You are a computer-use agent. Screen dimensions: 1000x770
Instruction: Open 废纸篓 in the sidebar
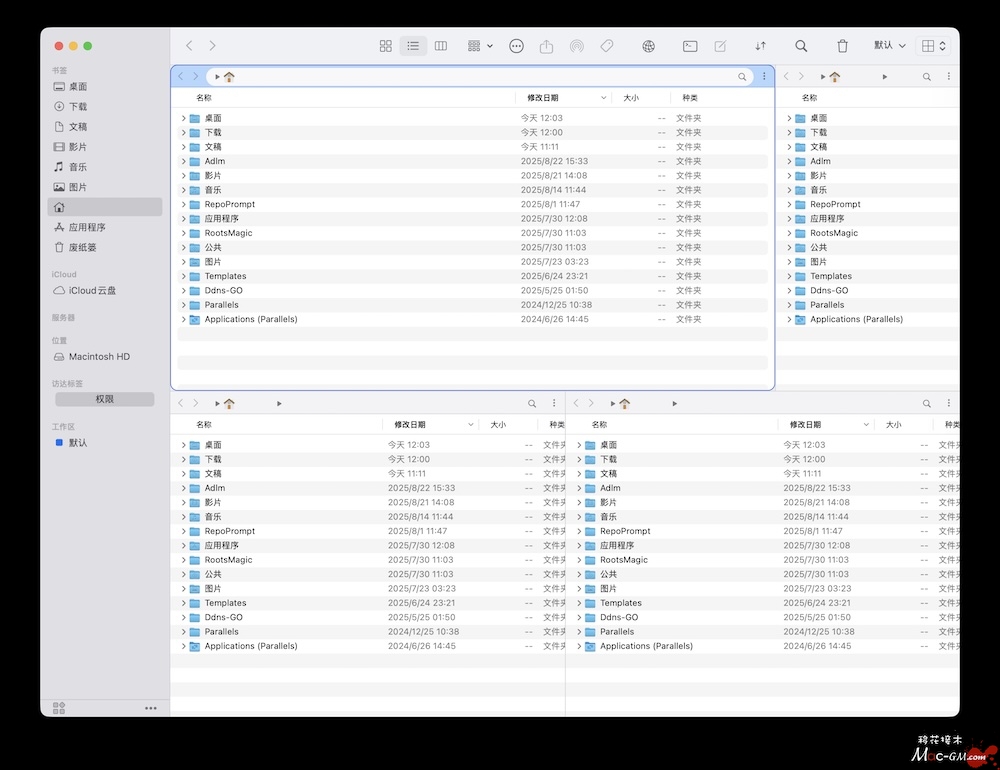click(105, 248)
